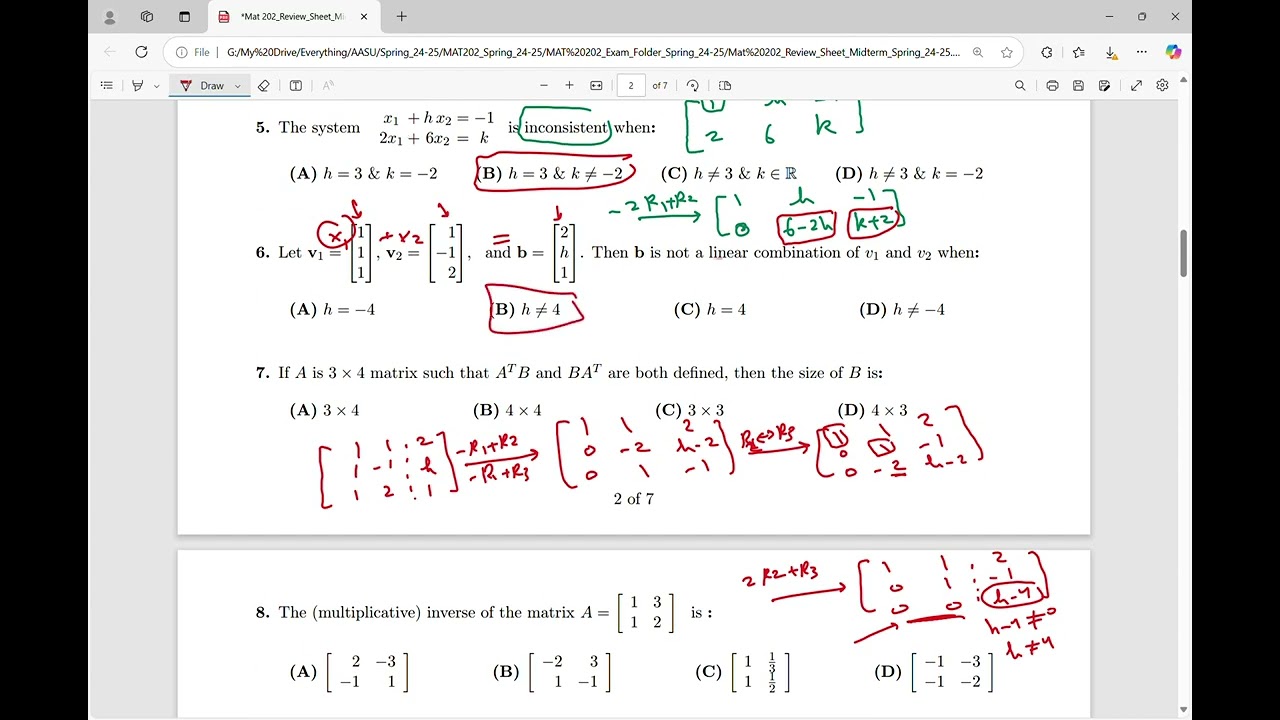Screen dimensions: 1280x720
Task: Click the Read aloud icon
Action: tap(328, 86)
